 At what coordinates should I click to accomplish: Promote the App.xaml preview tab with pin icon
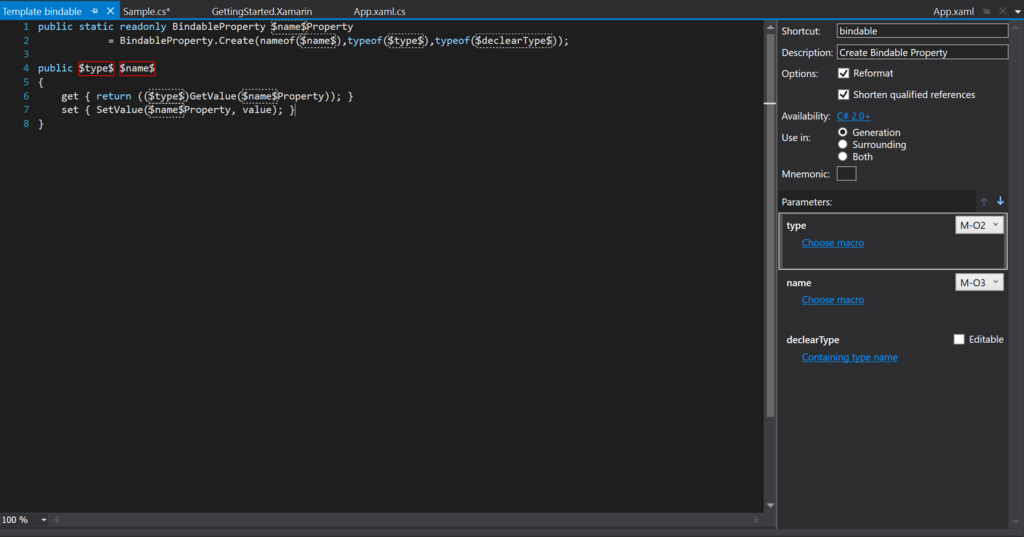click(x=987, y=11)
